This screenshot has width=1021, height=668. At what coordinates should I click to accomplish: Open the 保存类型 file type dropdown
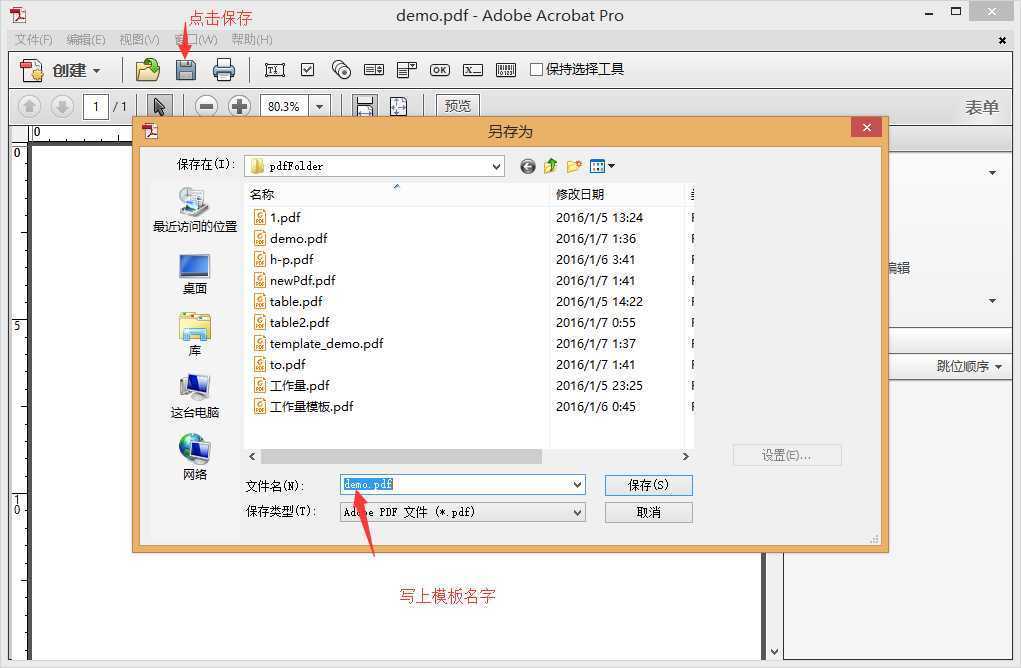click(462, 512)
